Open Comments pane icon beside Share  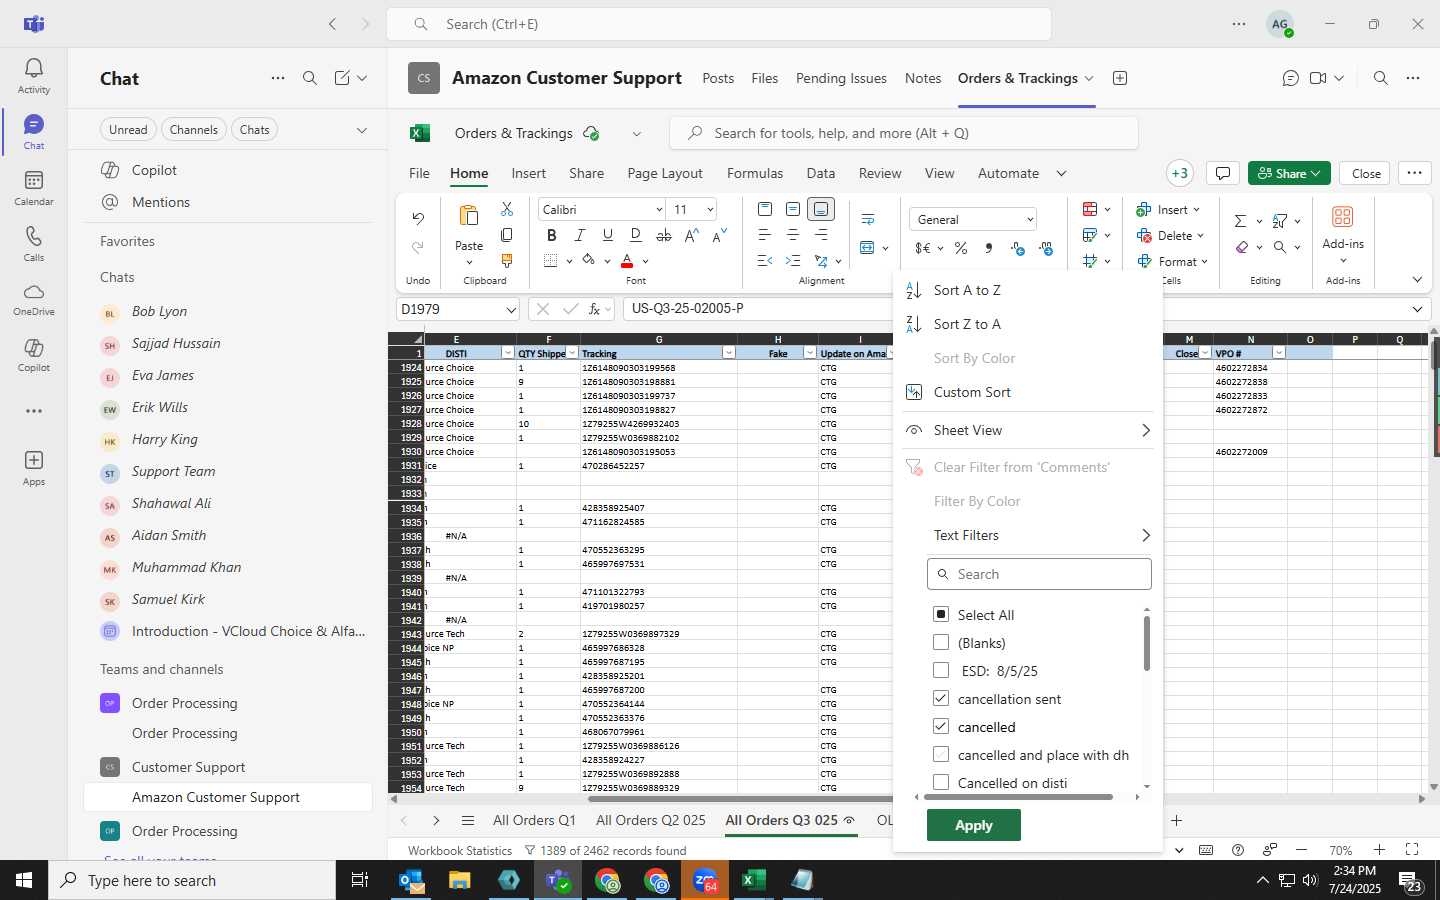(x=1222, y=173)
